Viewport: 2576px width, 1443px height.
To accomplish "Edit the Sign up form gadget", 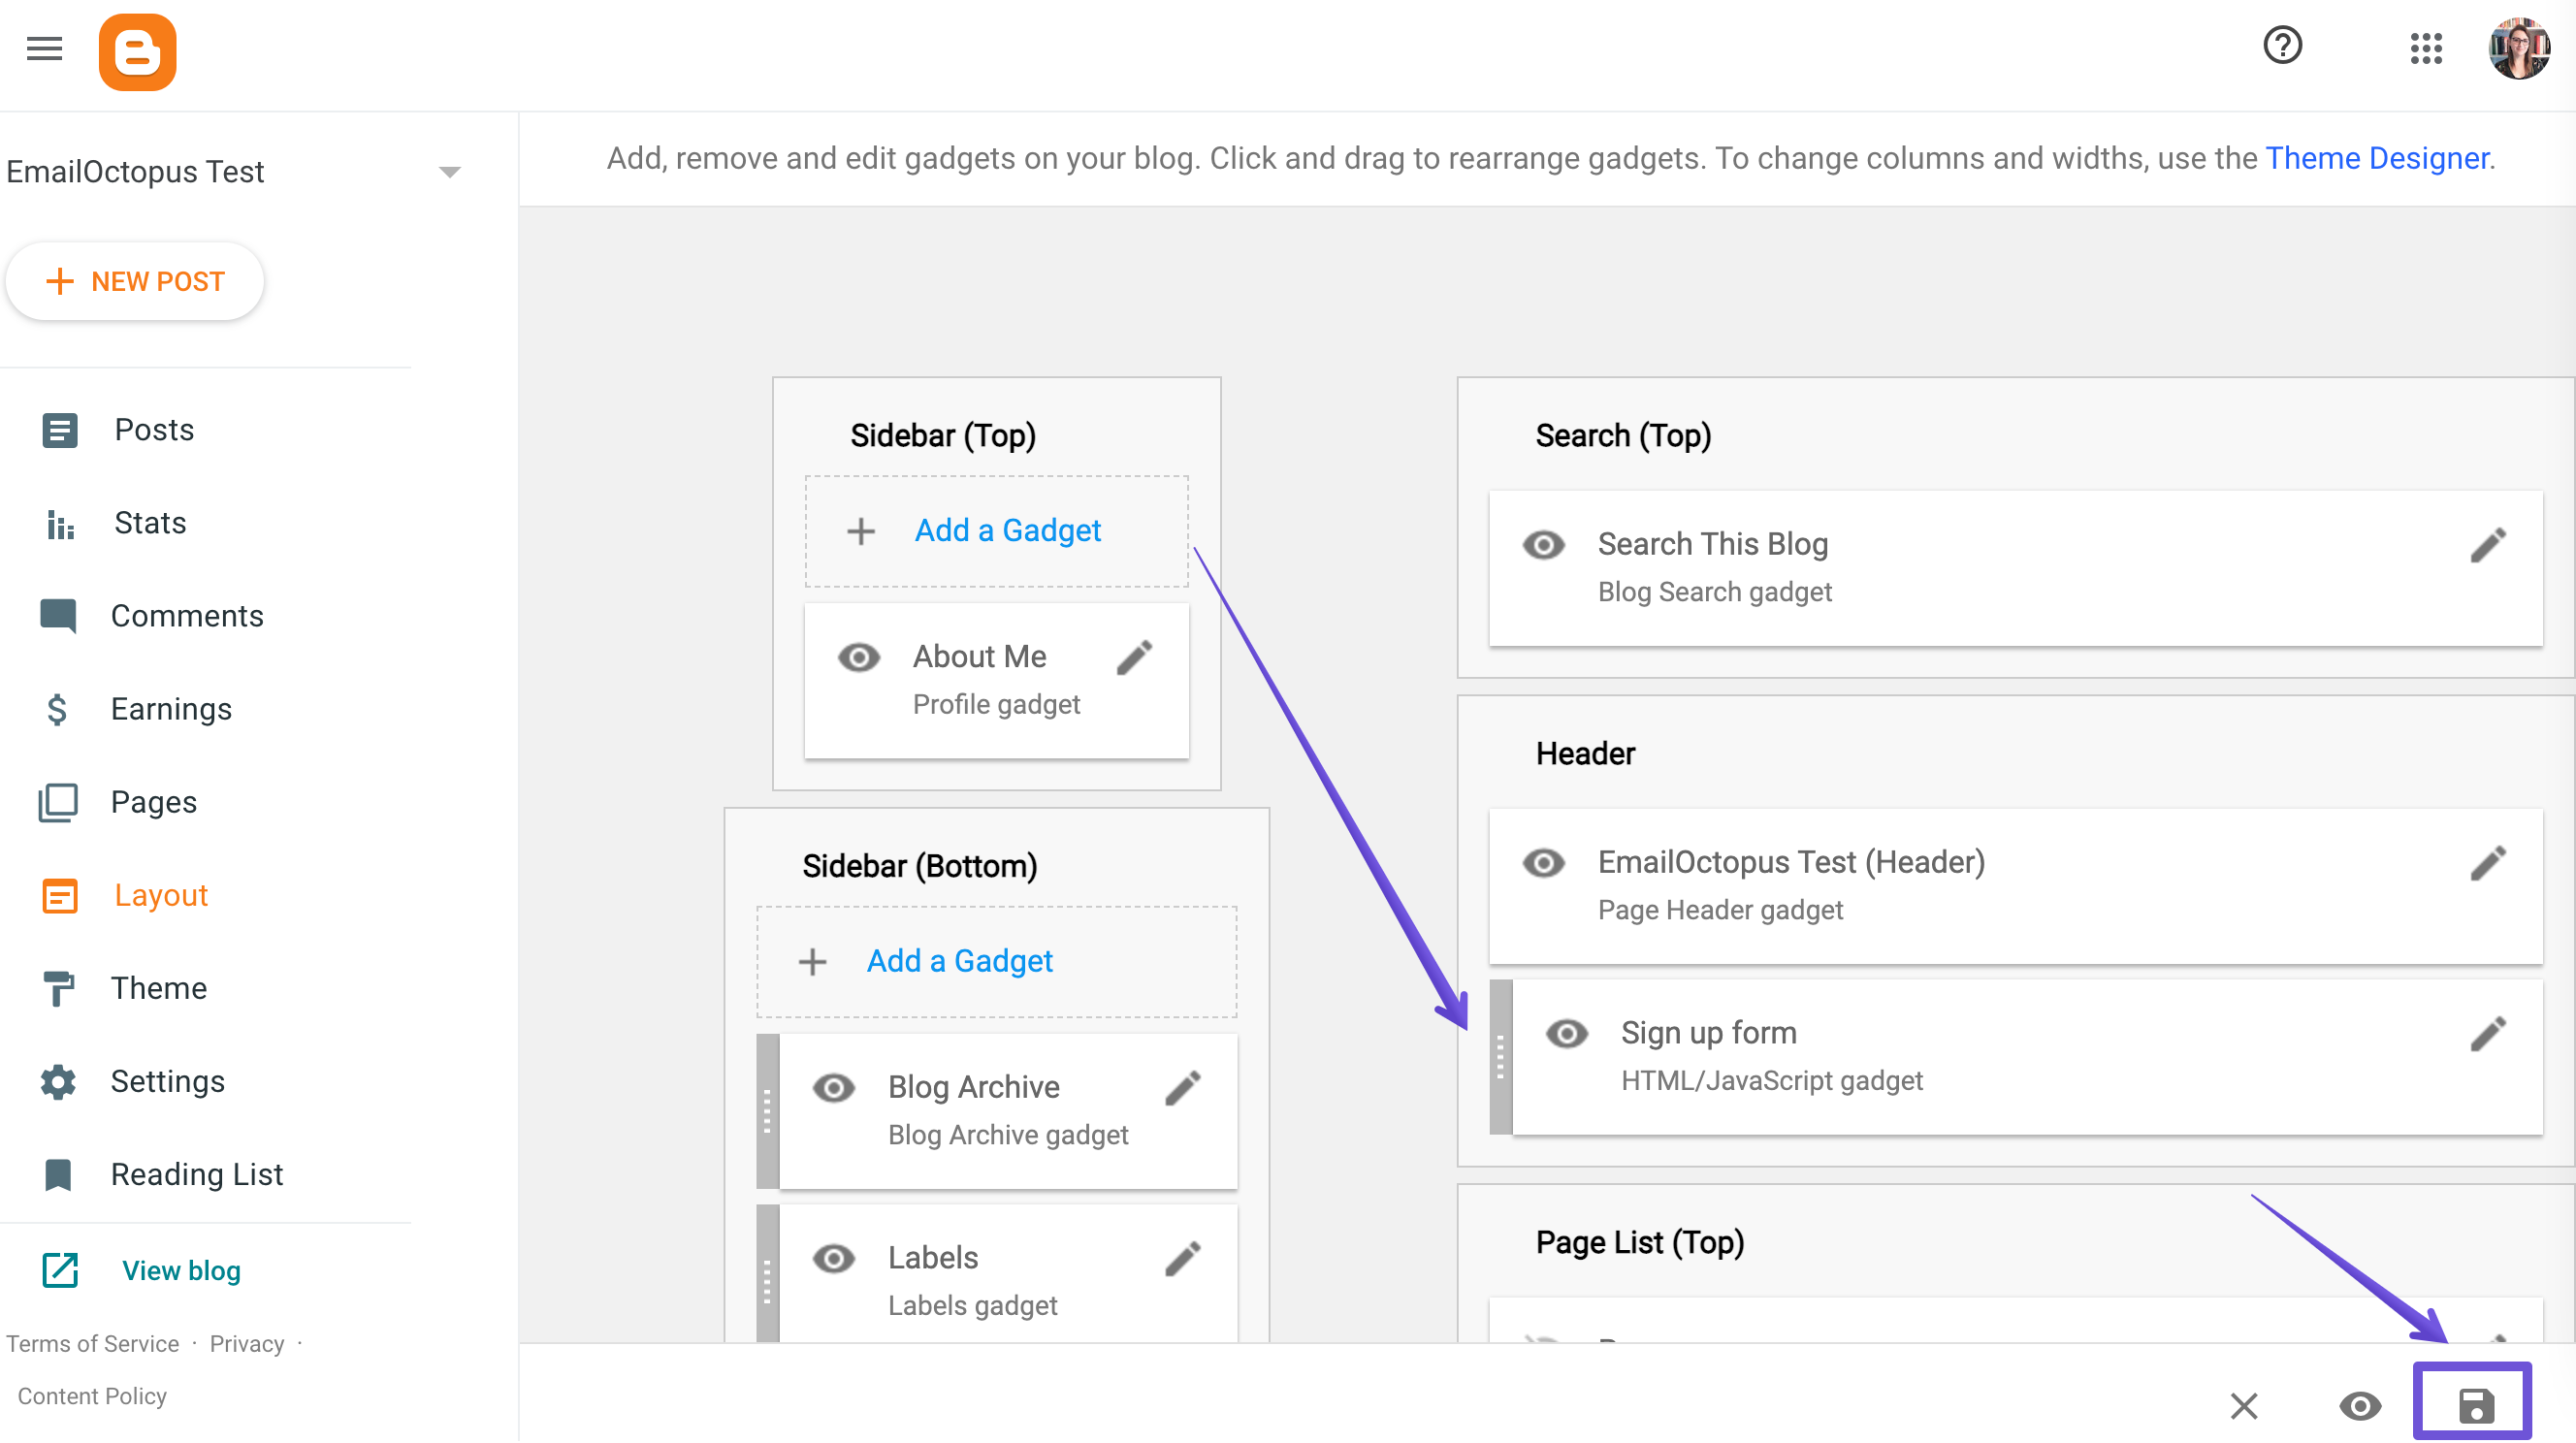I will click(2491, 1033).
